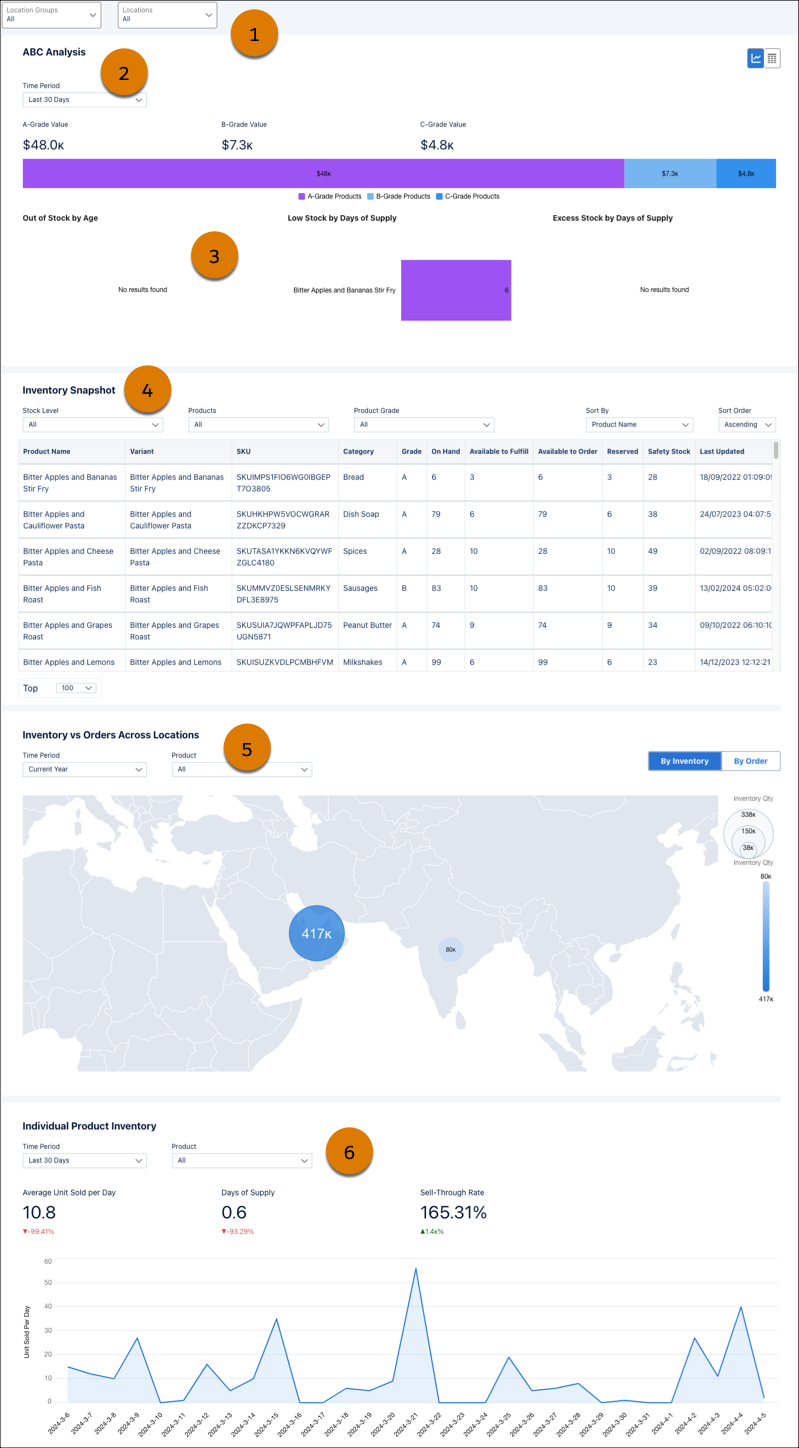This screenshot has height=1448, width=799.
Task: Open the Sort Order dropdown
Action: [x=747, y=425]
